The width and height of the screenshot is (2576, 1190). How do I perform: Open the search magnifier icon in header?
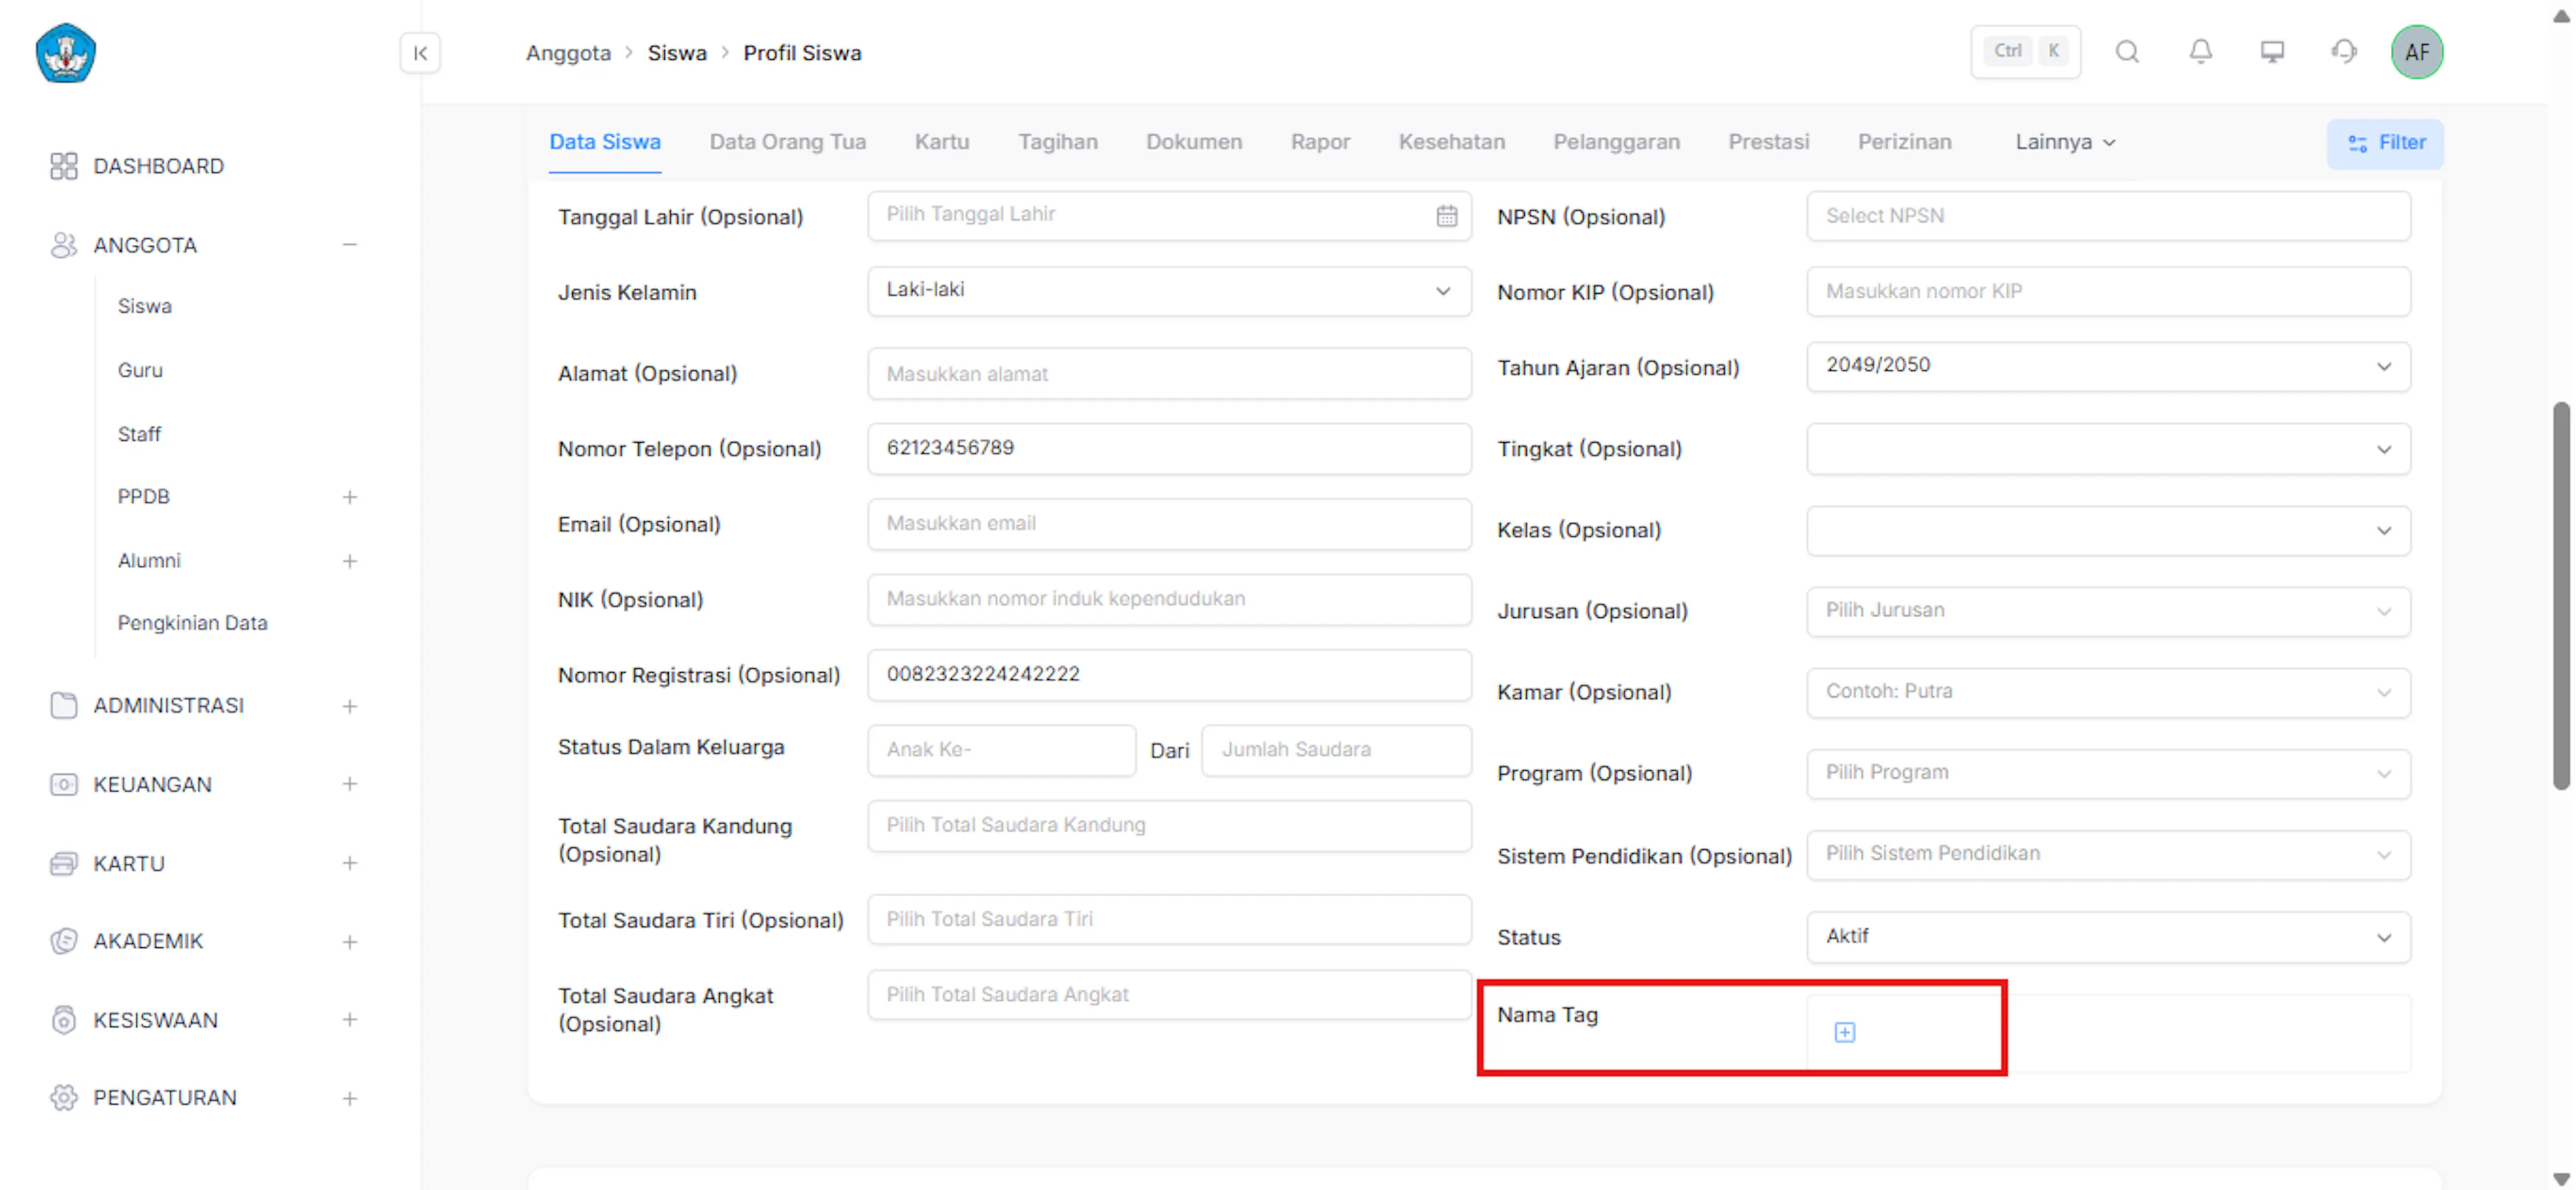(2127, 52)
